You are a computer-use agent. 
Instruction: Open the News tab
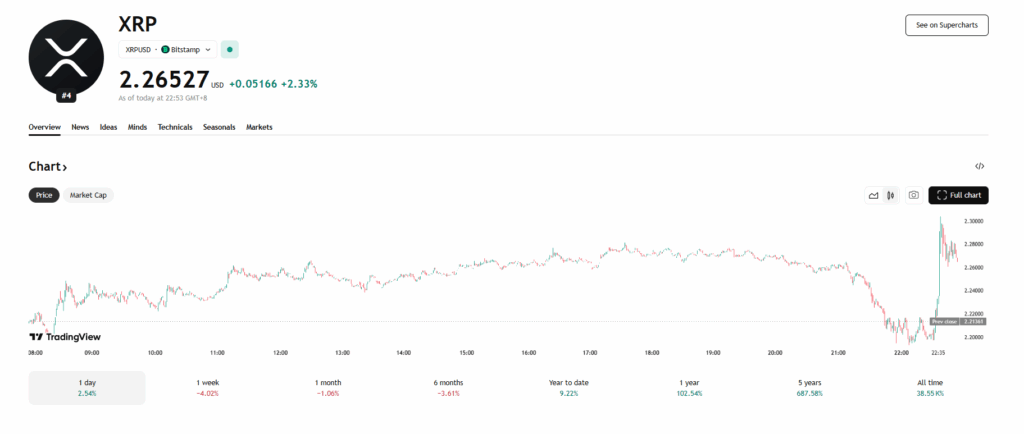80,127
